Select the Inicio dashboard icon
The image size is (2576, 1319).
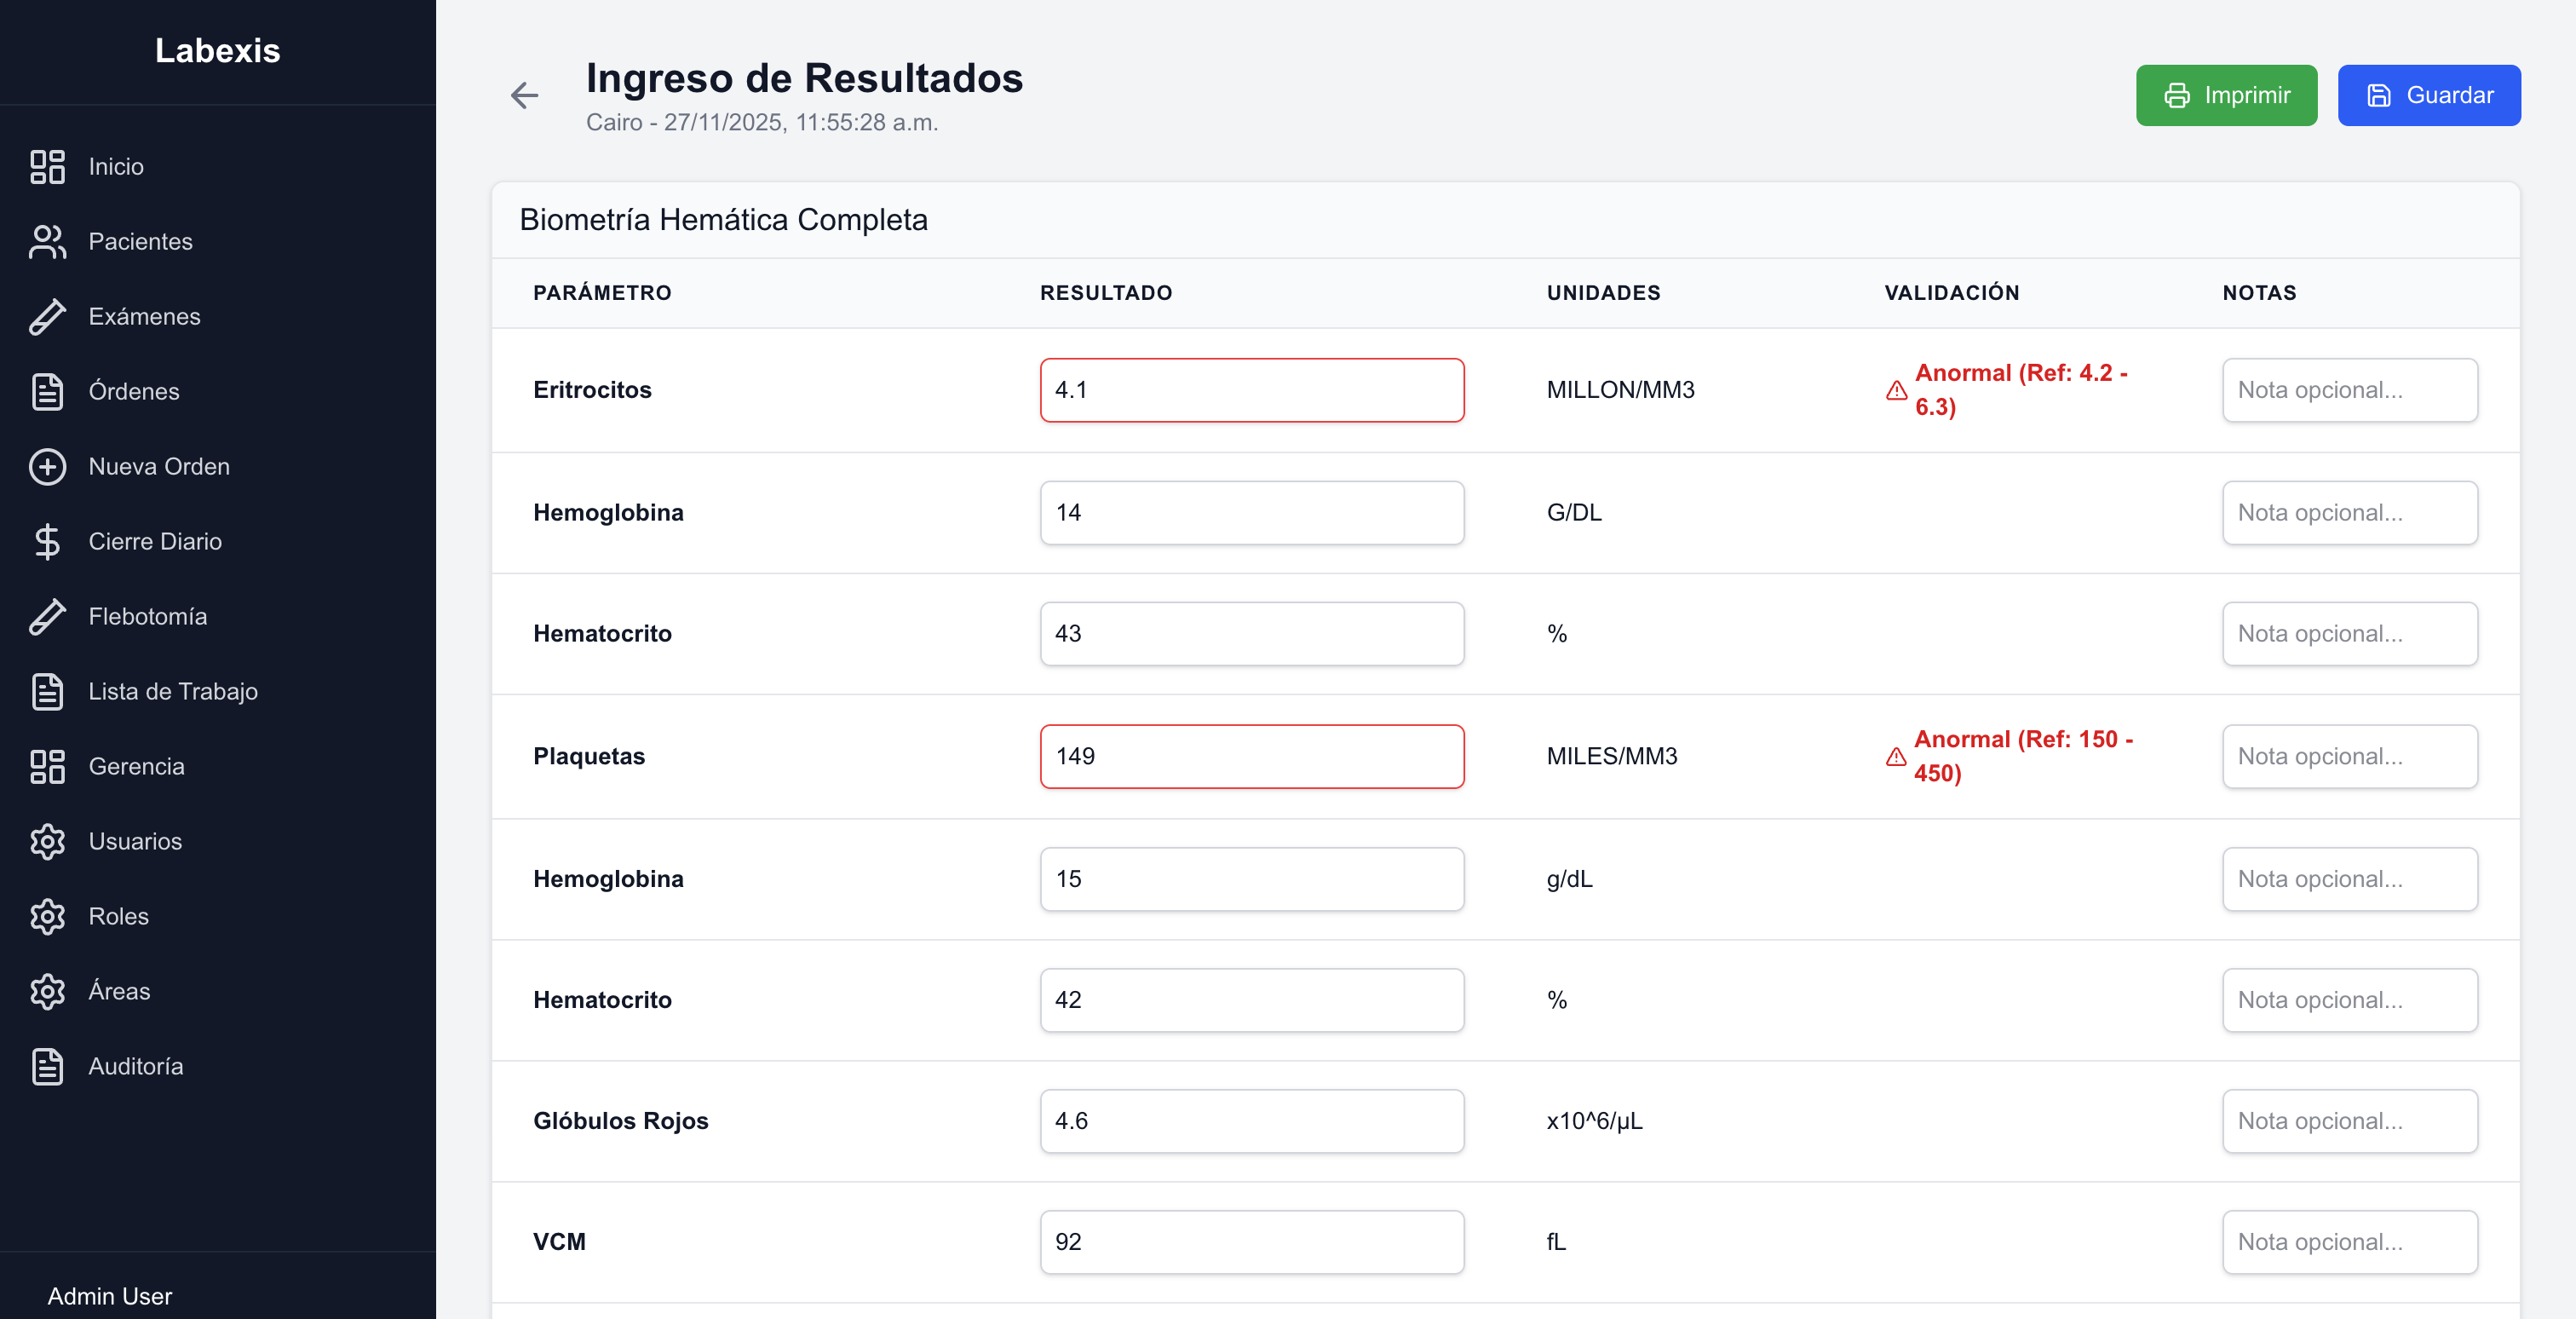point(48,166)
